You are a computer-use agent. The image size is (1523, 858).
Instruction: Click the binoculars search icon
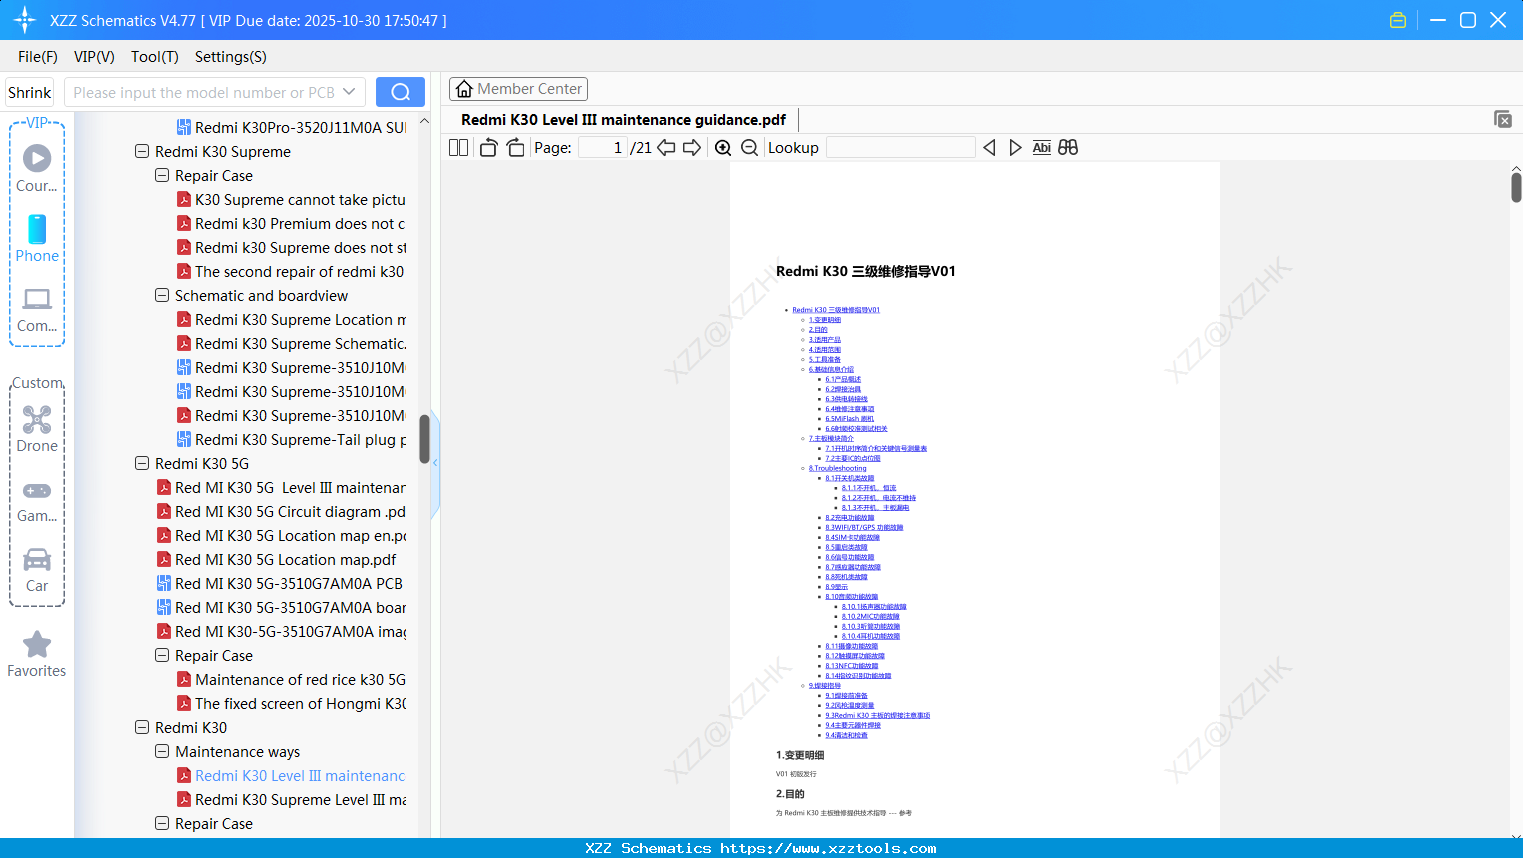coord(1068,148)
